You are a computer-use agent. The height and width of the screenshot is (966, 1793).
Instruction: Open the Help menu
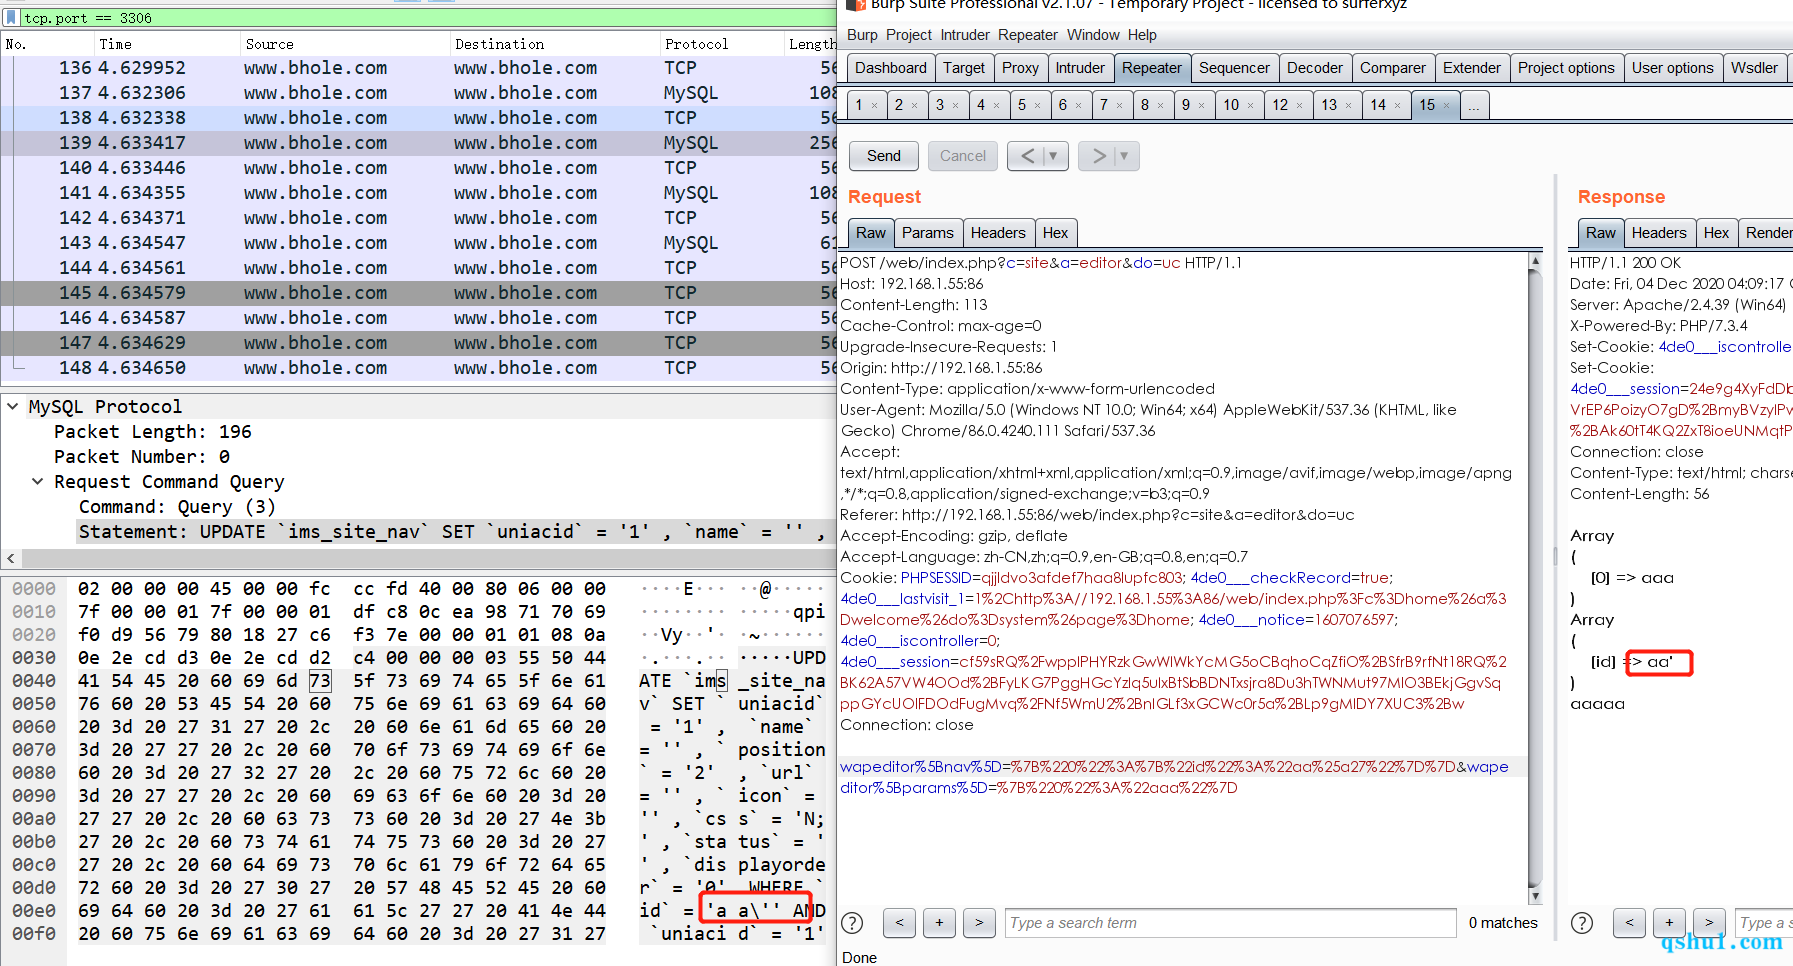click(1142, 35)
